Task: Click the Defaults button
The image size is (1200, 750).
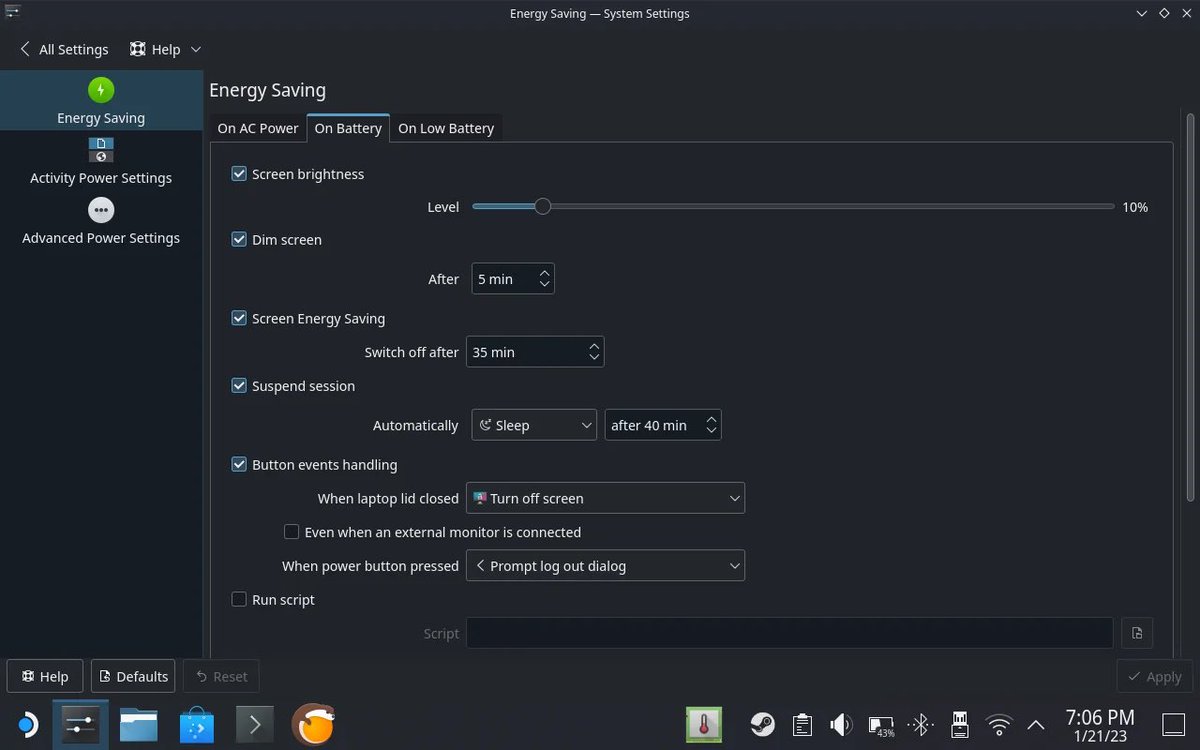Action: pos(133,676)
